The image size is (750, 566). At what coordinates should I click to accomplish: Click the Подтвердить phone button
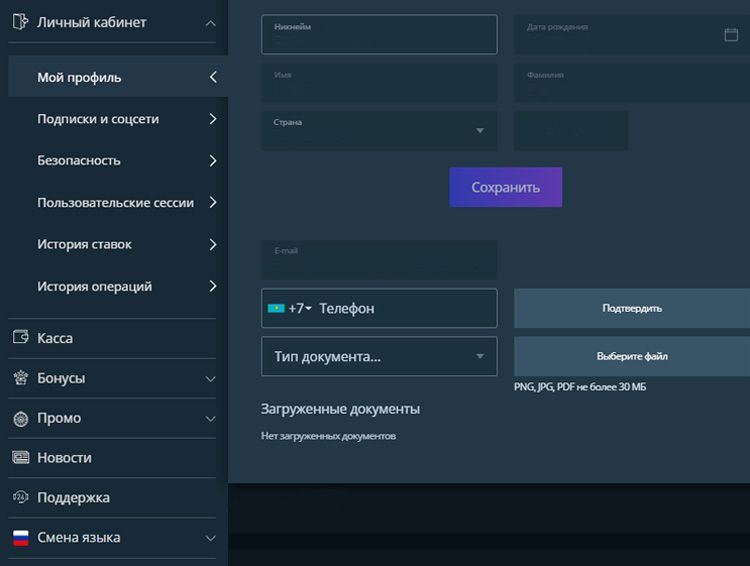click(632, 308)
